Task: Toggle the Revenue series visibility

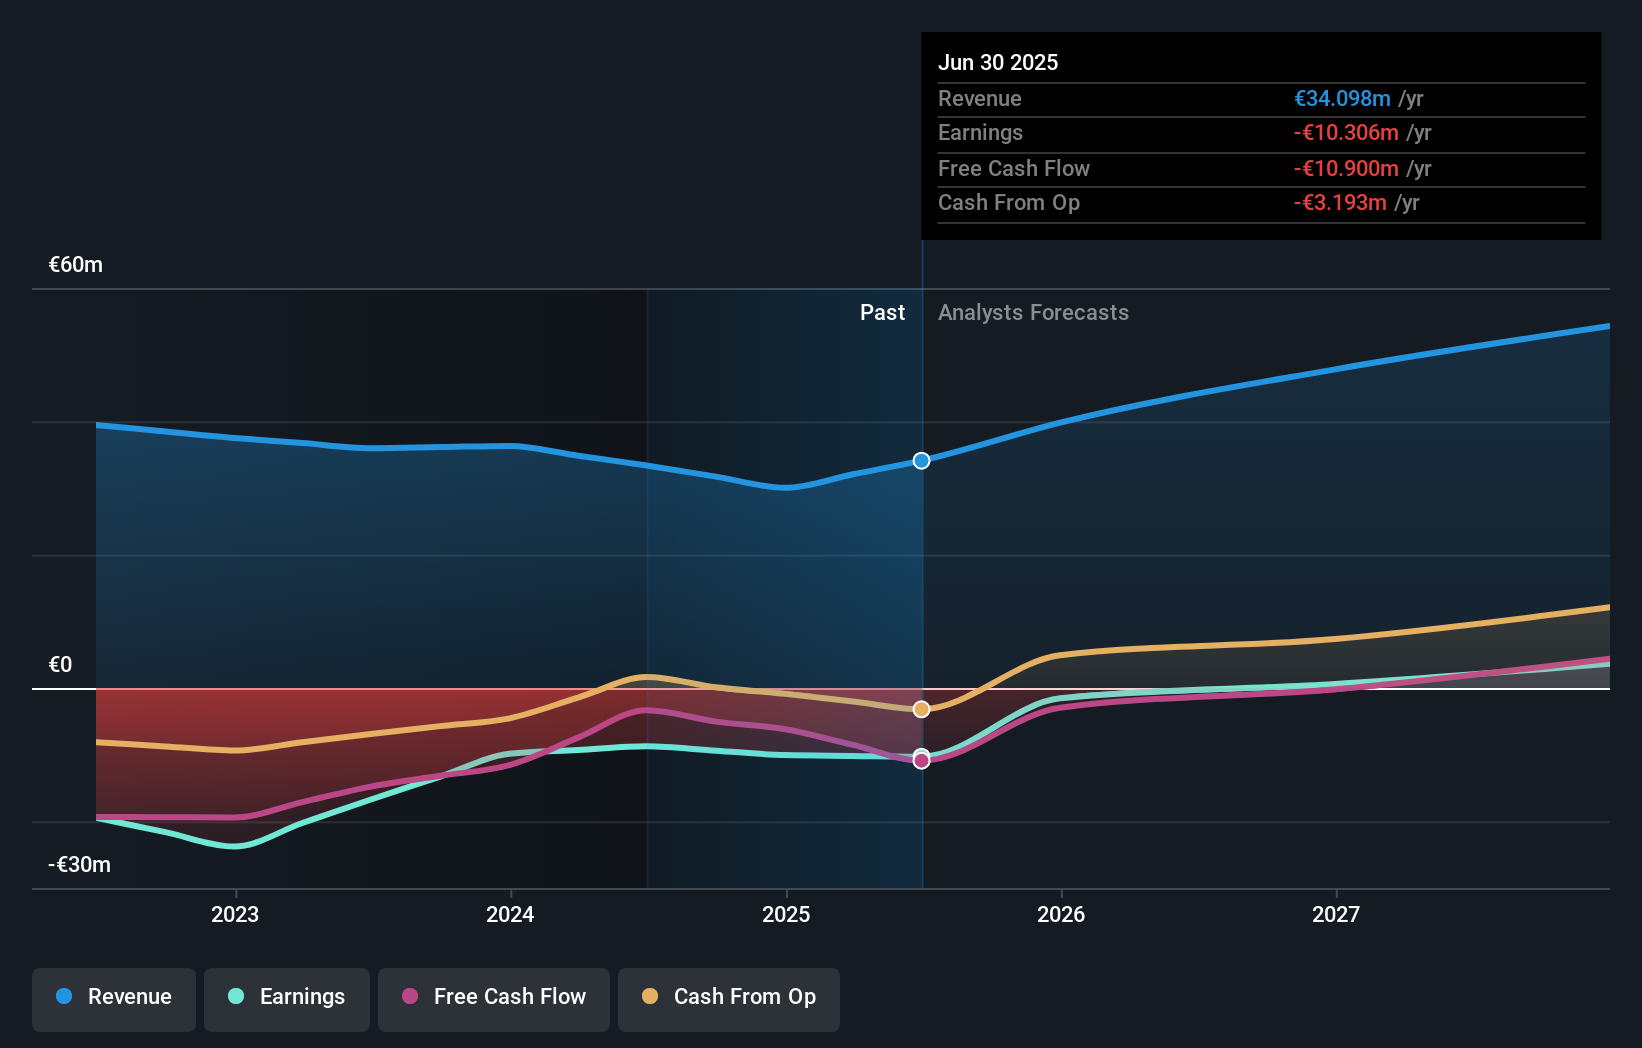Action: [113, 997]
